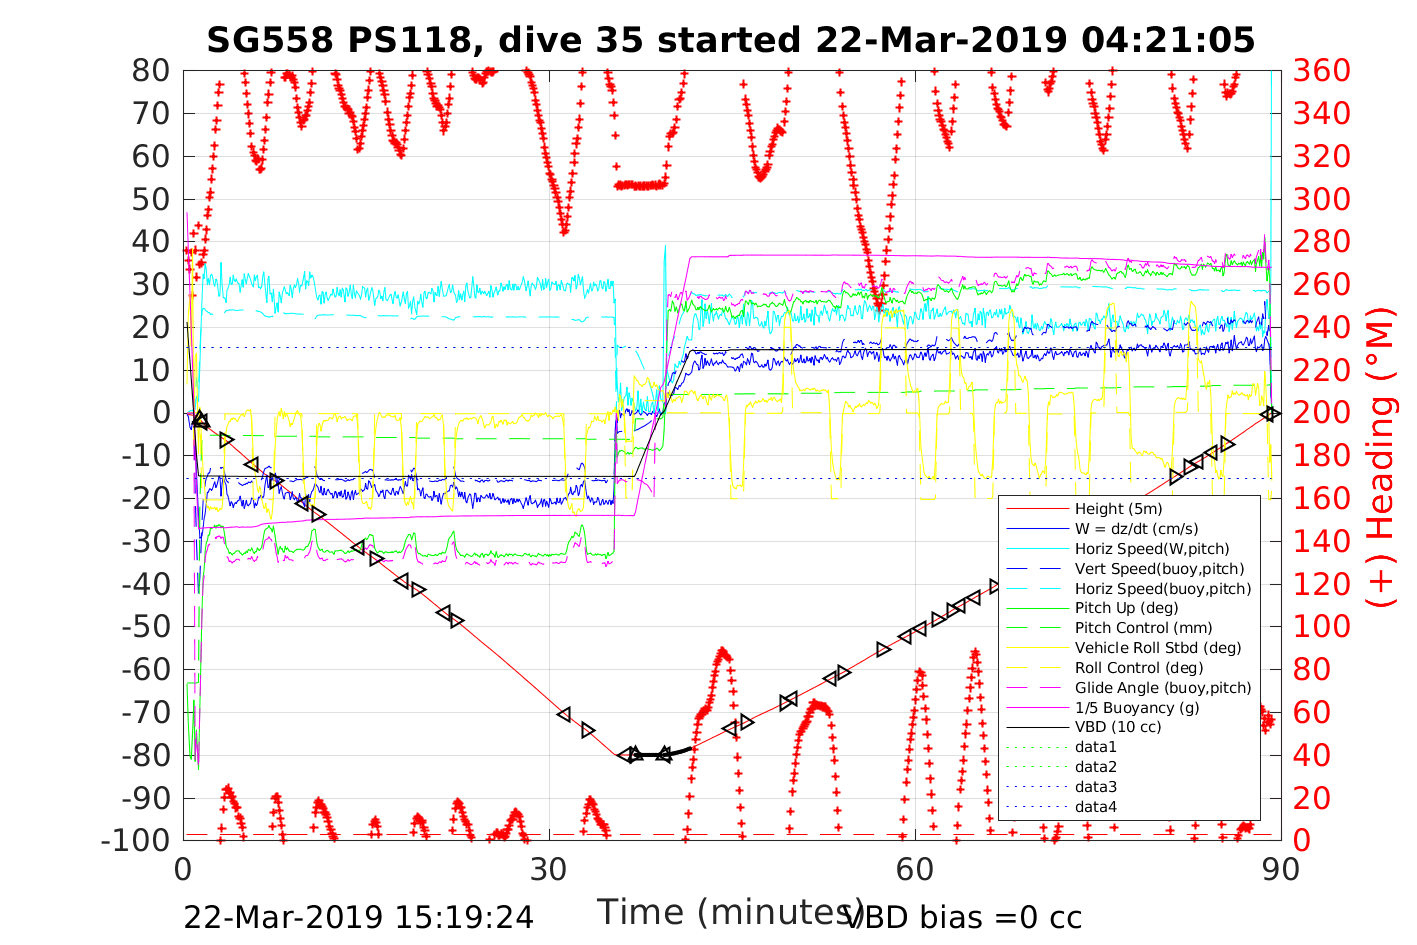Click the red '340' heading axis tick
This screenshot has height=945, width=1417.
[1321, 113]
